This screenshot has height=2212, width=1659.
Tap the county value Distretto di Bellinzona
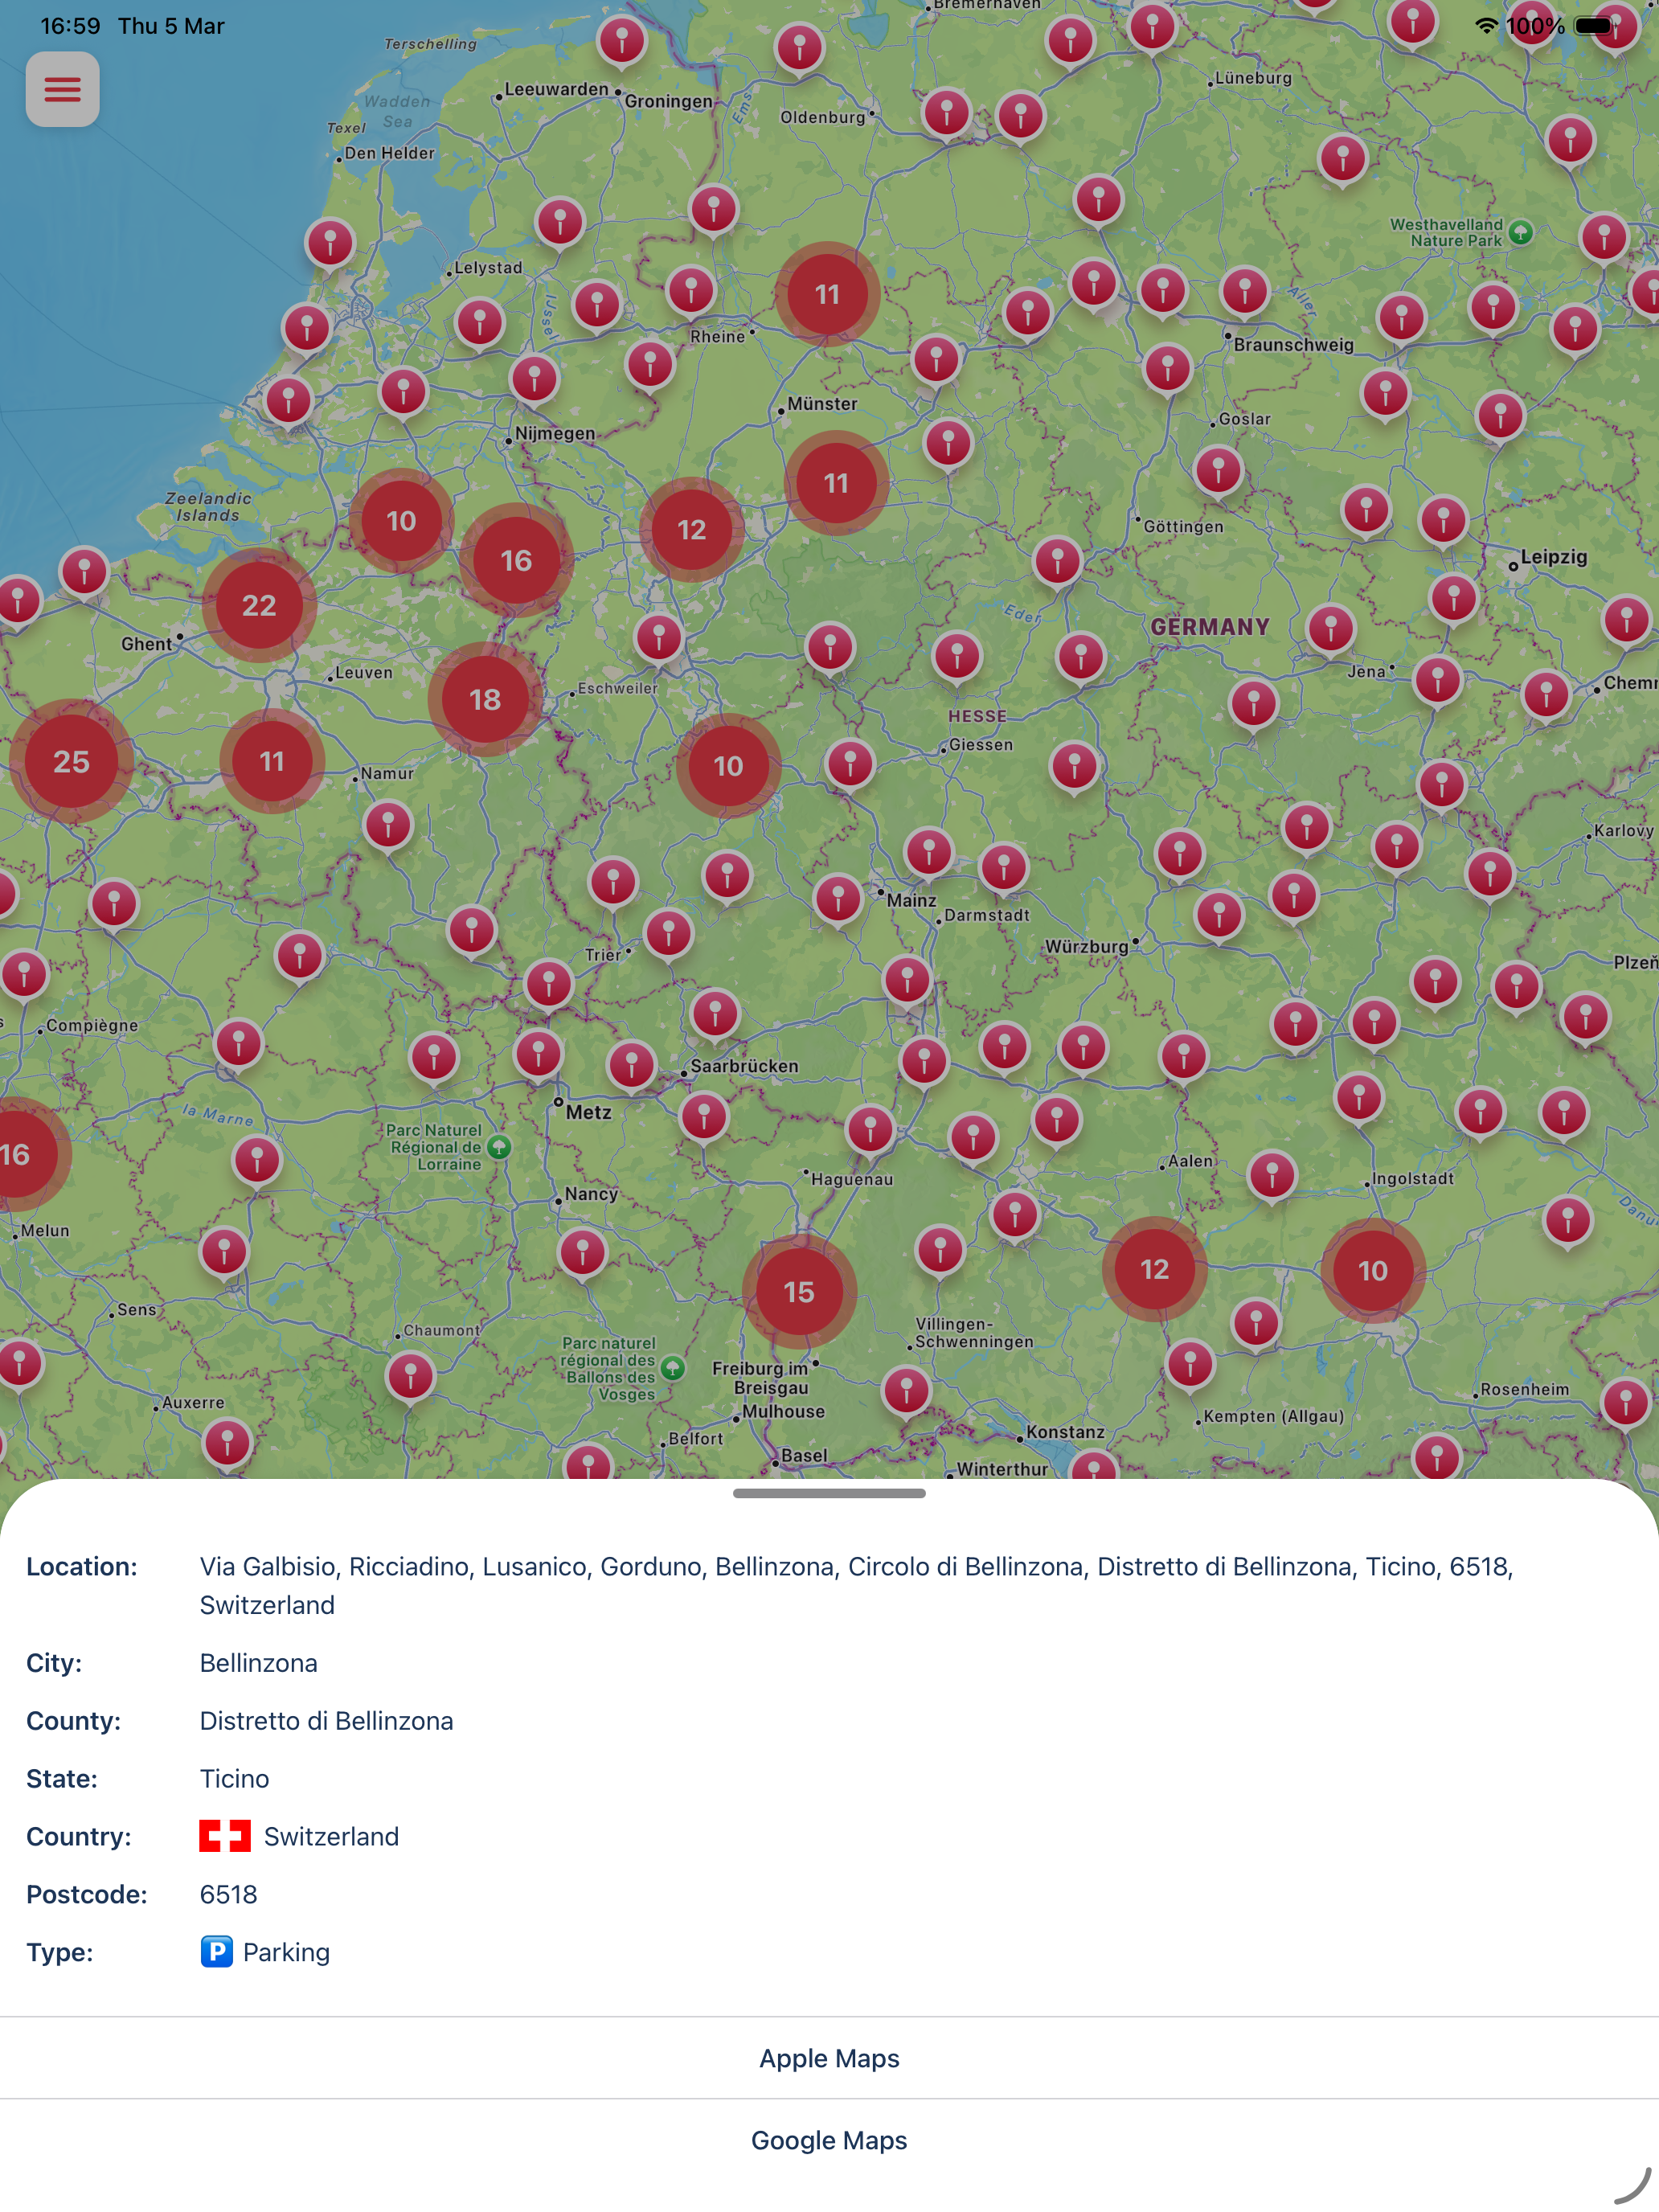coord(326,1721)
